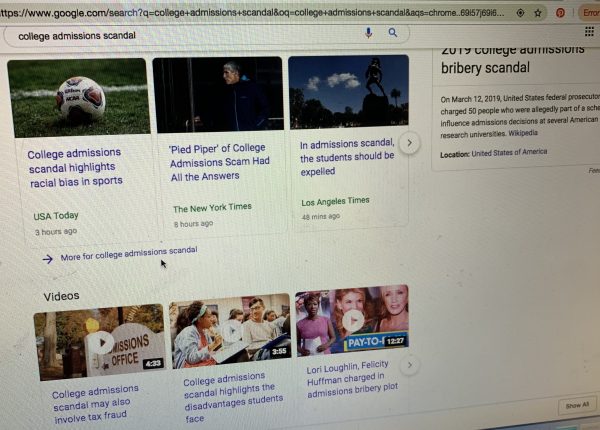Click the Location label in knowledge panel
600x430 pixels.
(455, 155)
